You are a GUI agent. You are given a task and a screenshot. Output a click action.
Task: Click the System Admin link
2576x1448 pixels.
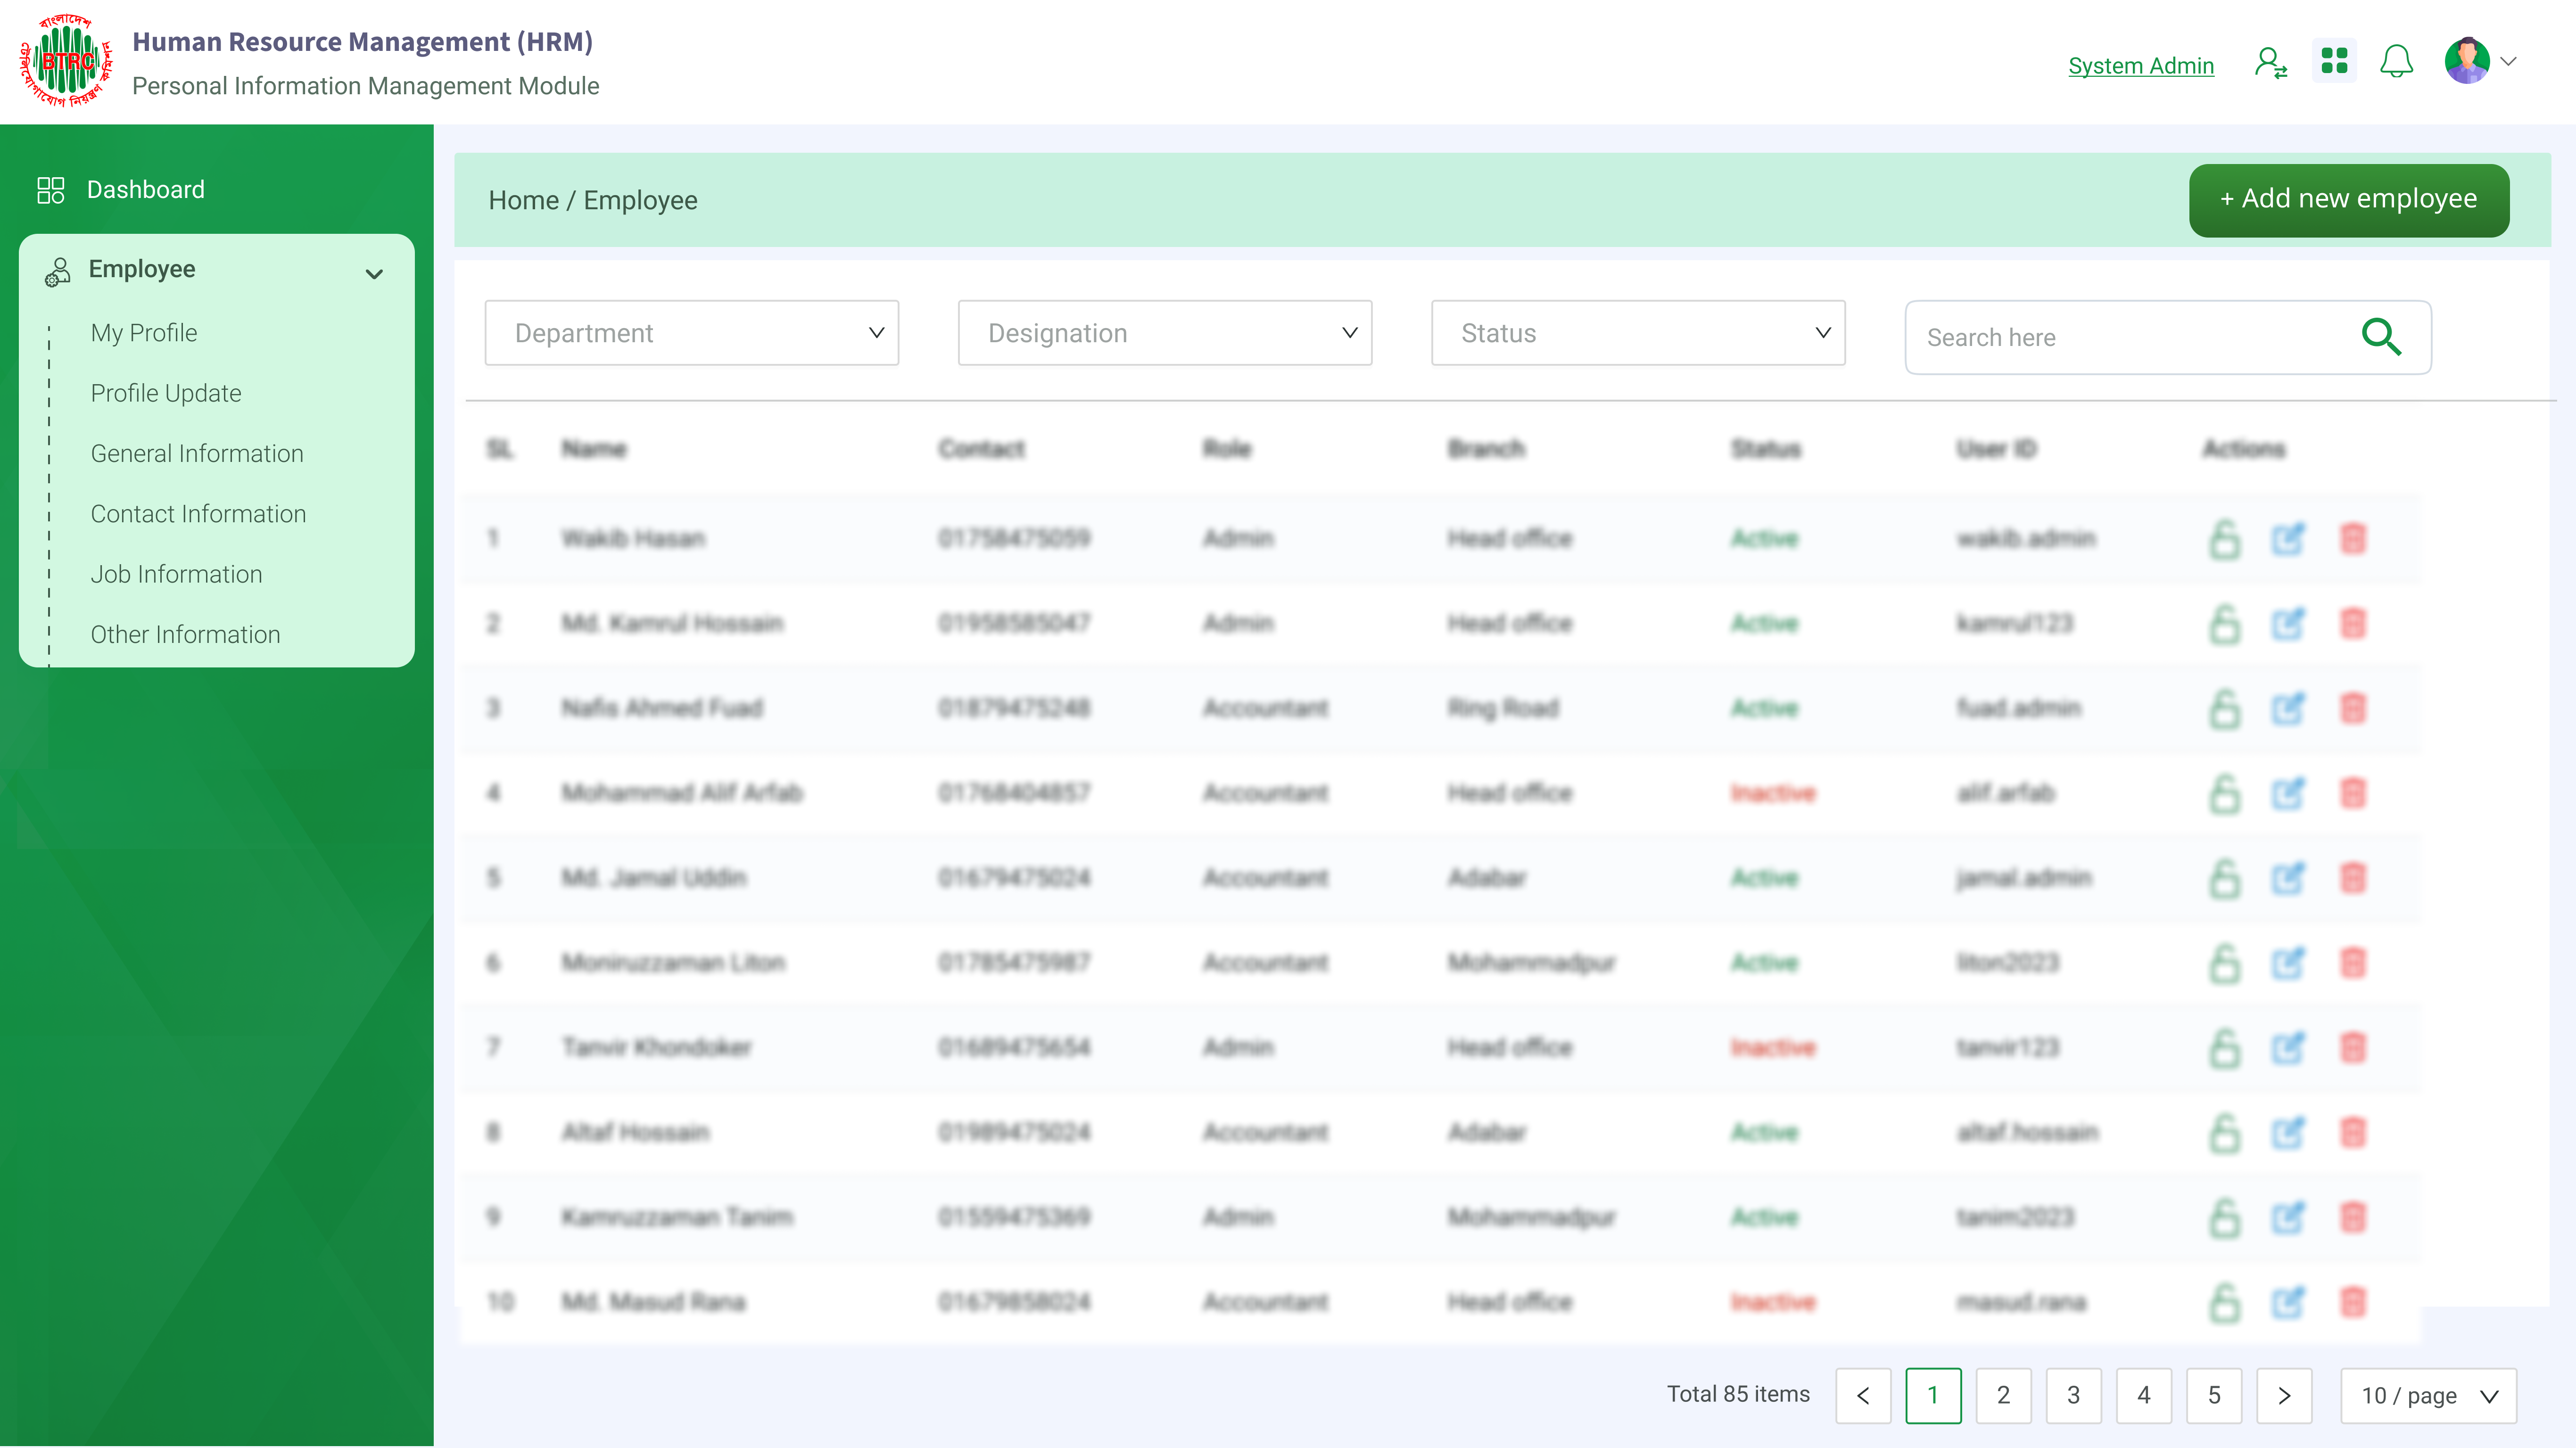[2140, 66]
